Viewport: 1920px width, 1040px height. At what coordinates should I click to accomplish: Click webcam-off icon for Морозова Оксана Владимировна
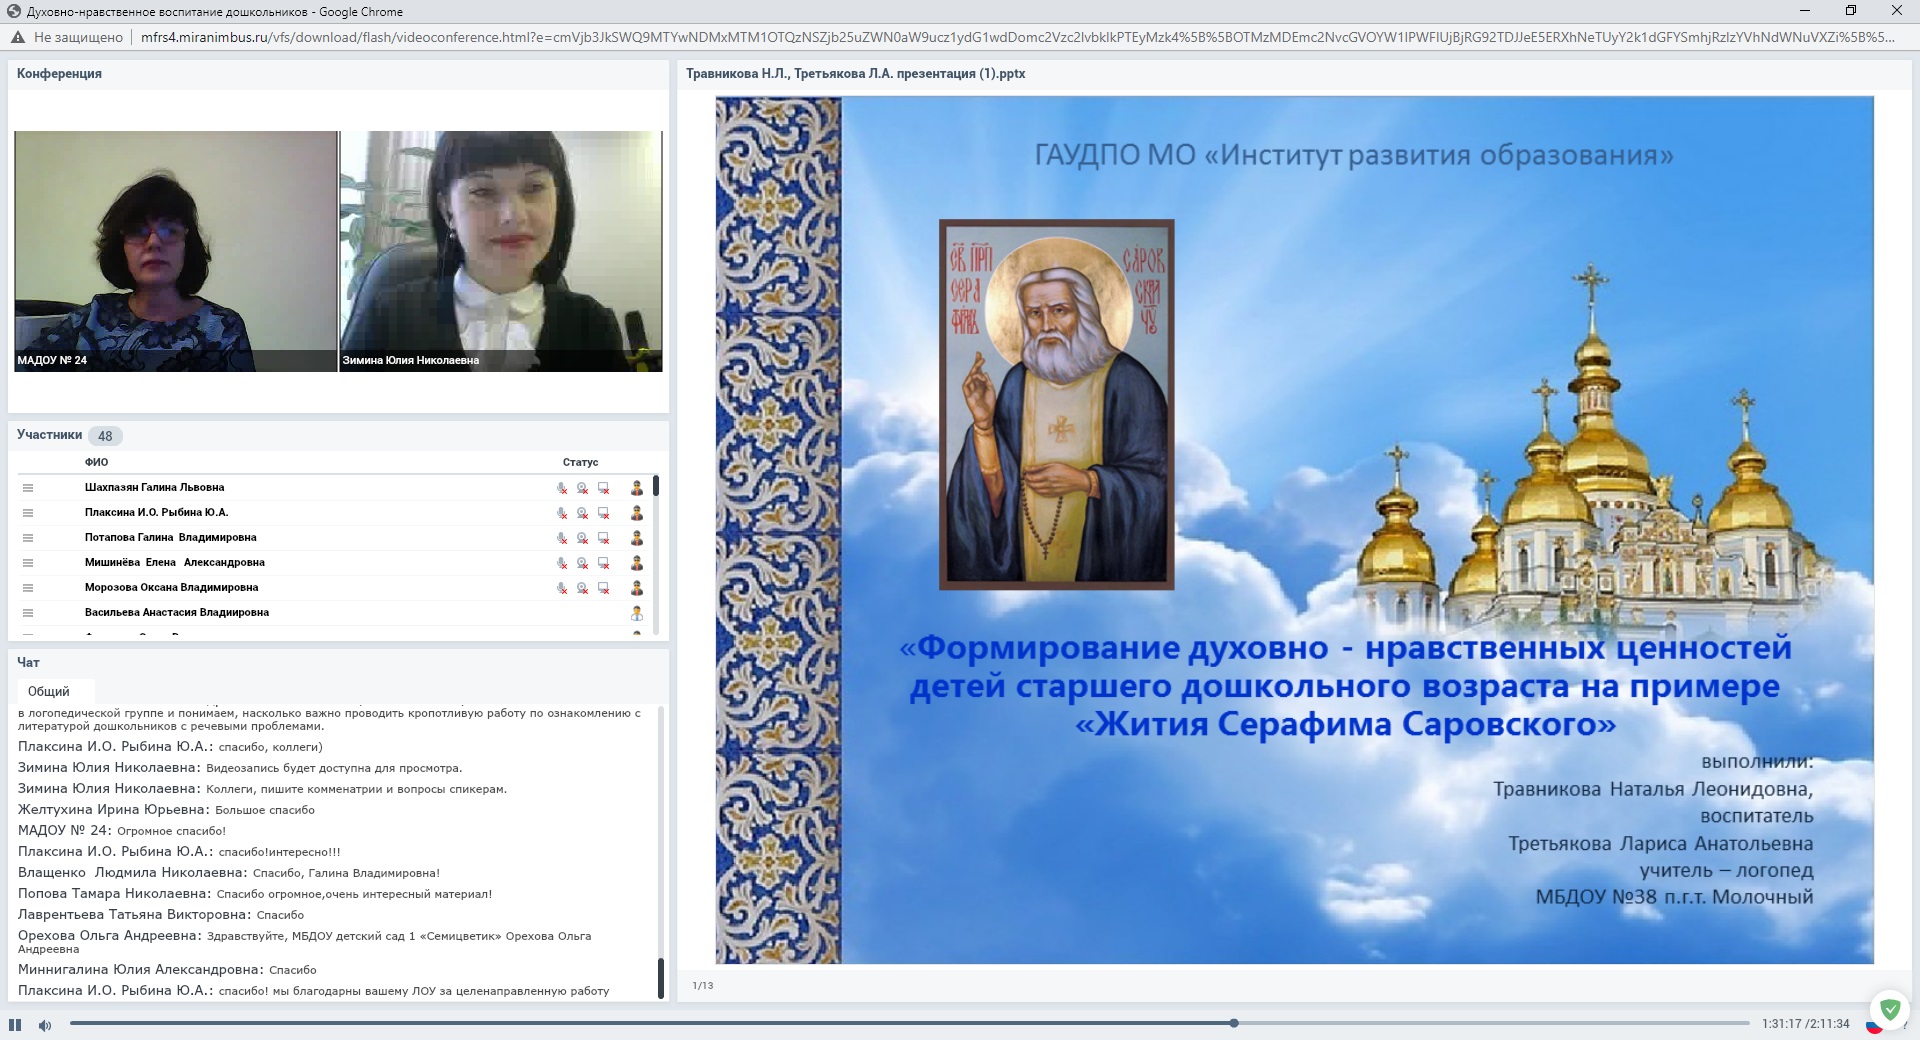coord(583,588)
